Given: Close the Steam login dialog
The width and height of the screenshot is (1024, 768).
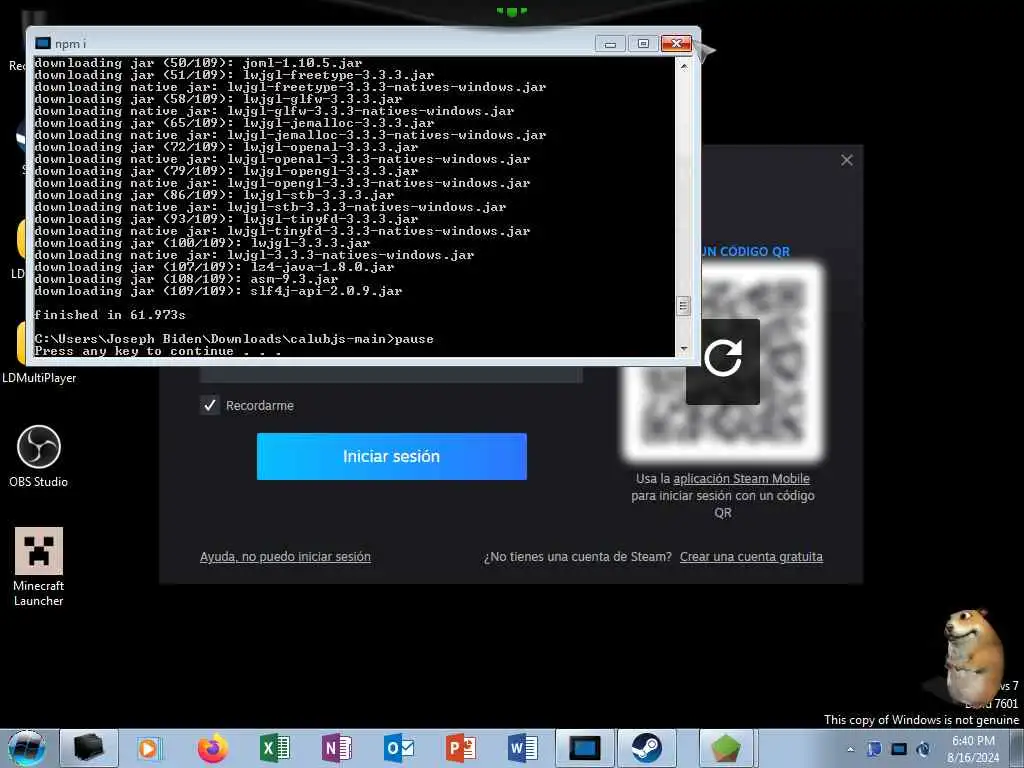Looking at the screenshot, I should coord(846,160).
